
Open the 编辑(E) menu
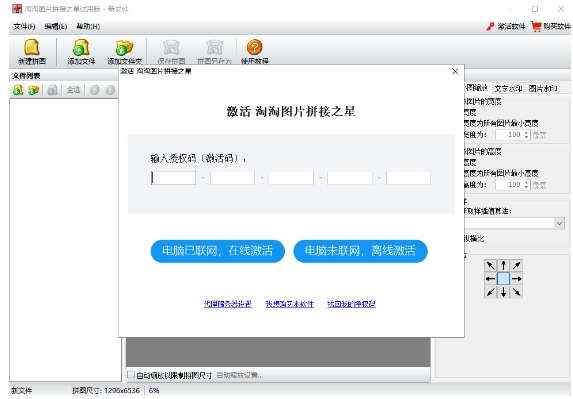[x=56, y=26]
